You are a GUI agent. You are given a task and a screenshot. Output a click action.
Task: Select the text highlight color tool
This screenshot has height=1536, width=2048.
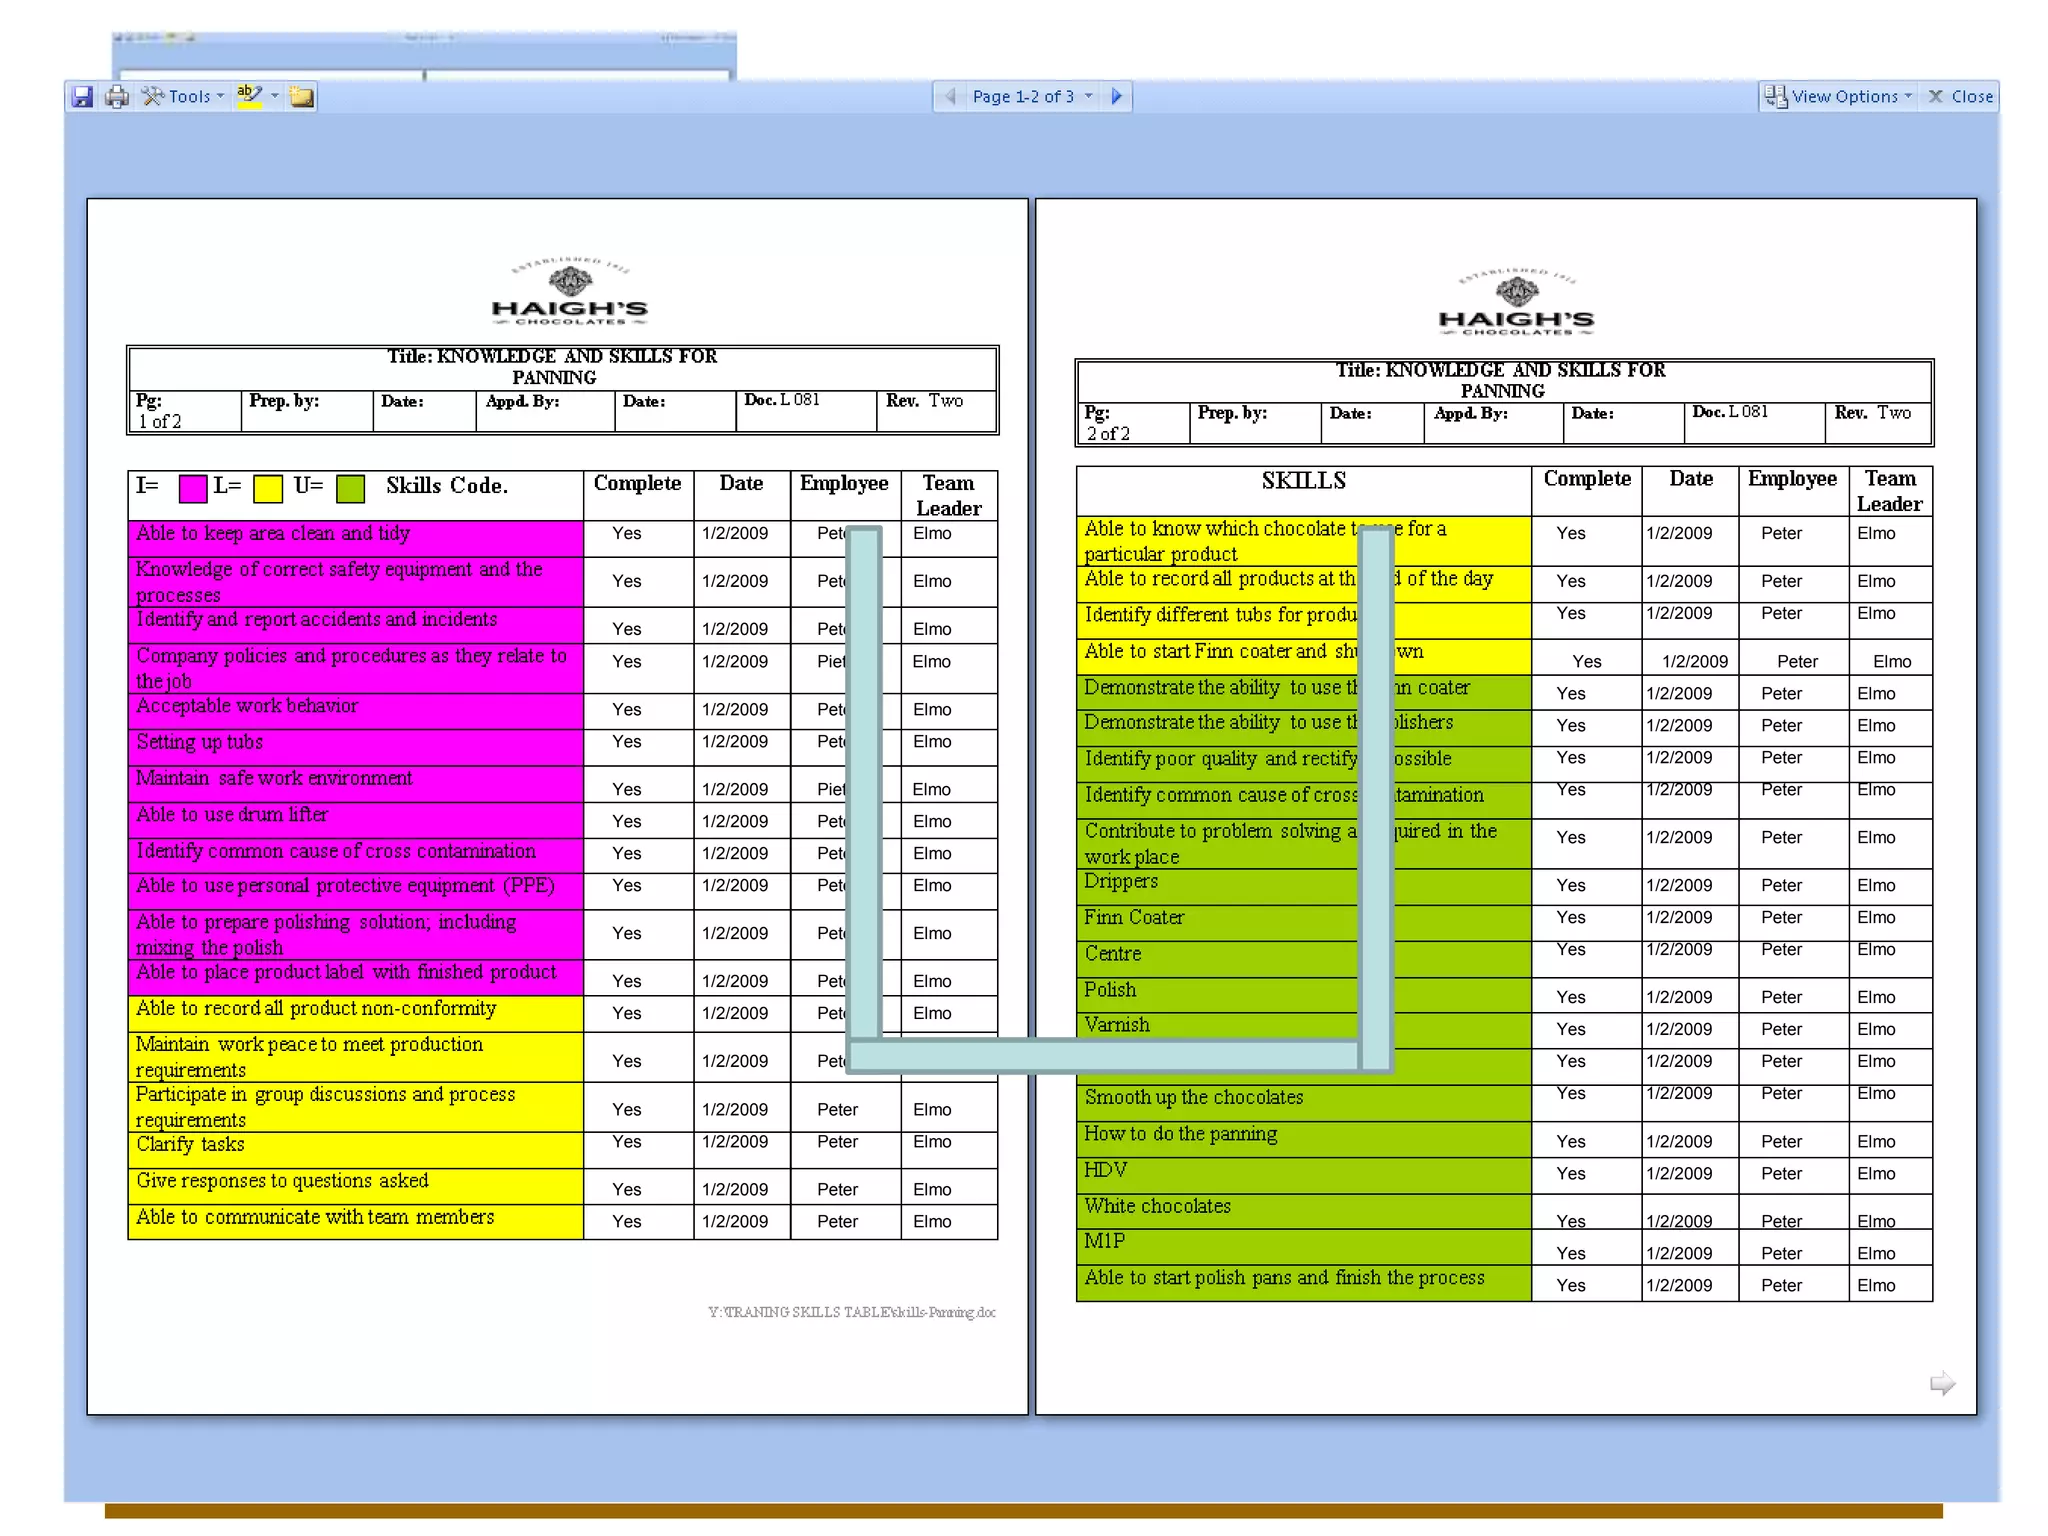point(249,96)
